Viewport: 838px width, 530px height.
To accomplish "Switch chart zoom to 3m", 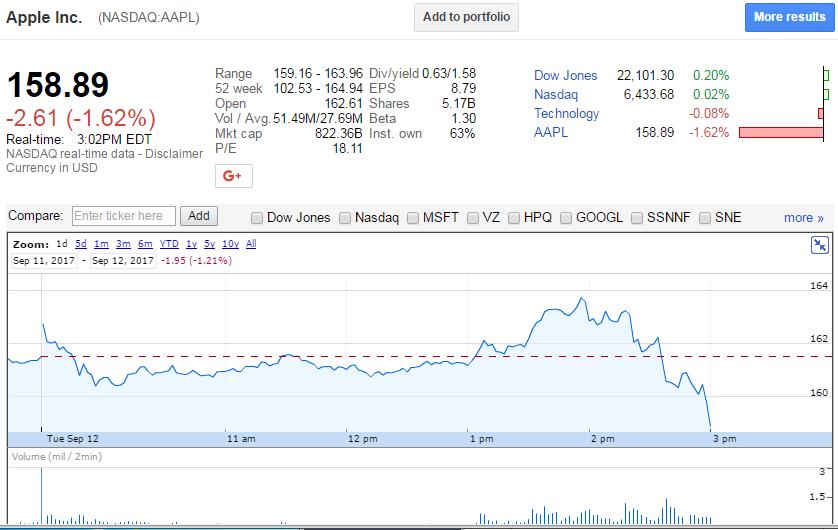I will pos(123,244).
